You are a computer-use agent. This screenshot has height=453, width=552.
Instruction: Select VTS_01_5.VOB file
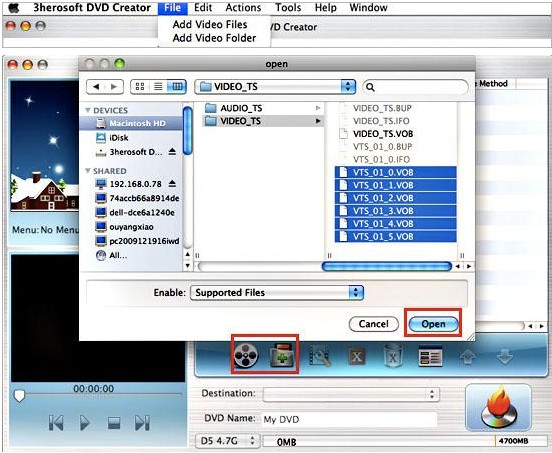tap(396, 237)
